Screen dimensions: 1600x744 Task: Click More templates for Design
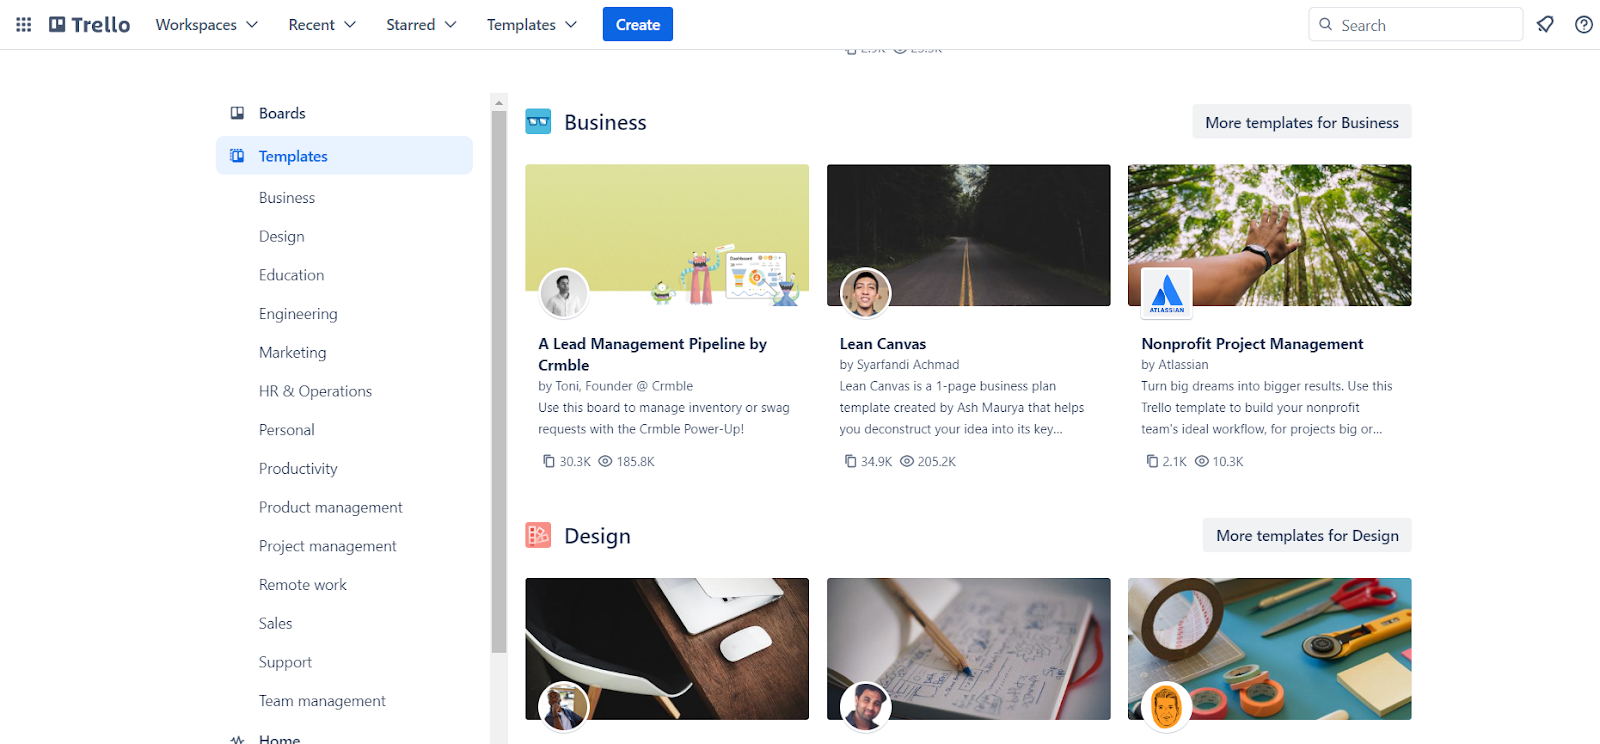point(1307,535)
